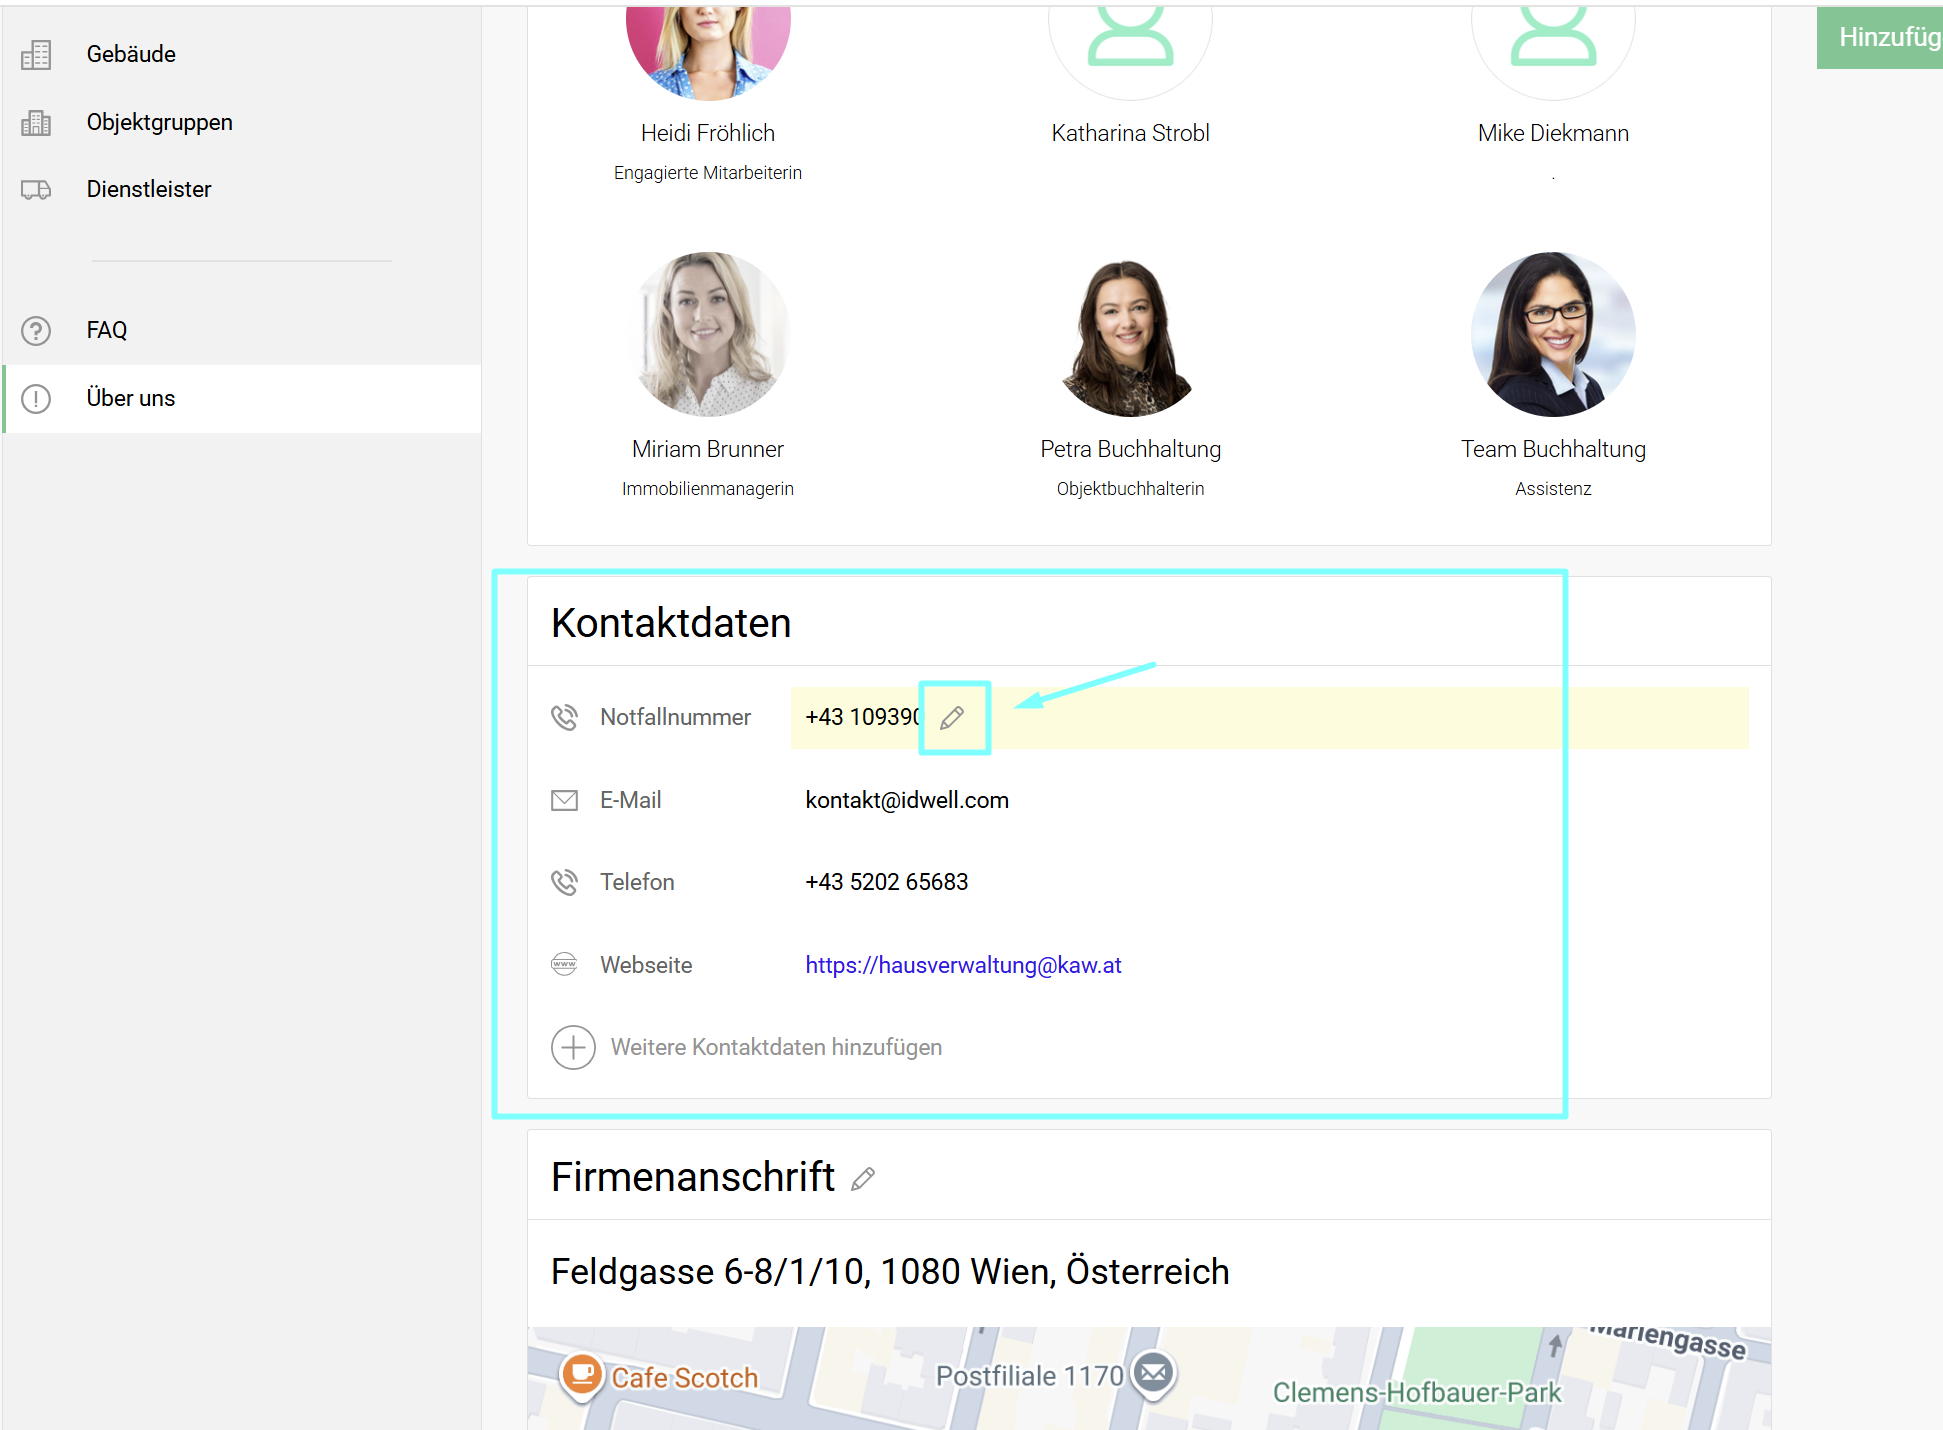This screenshot has width=1943, height=1430.
Task: Open the Dienstleister menu entry
Action: tap(149, 189)
